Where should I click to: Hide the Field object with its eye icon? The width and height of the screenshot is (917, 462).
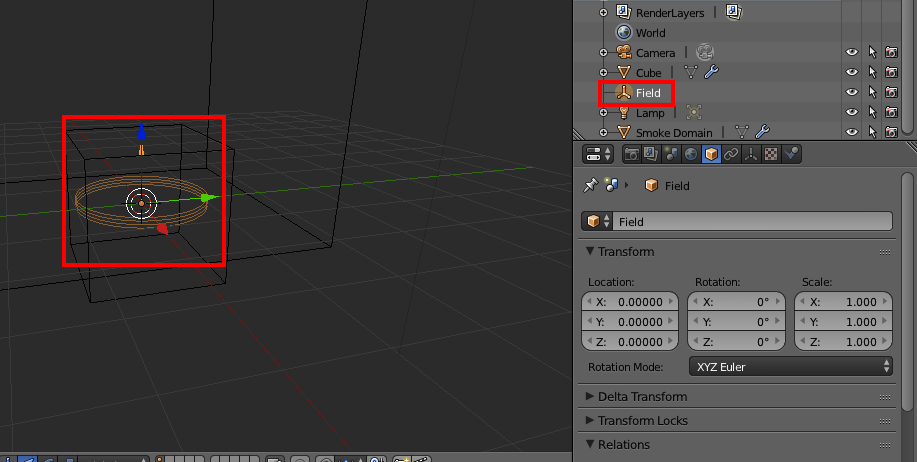coord(852,92)
